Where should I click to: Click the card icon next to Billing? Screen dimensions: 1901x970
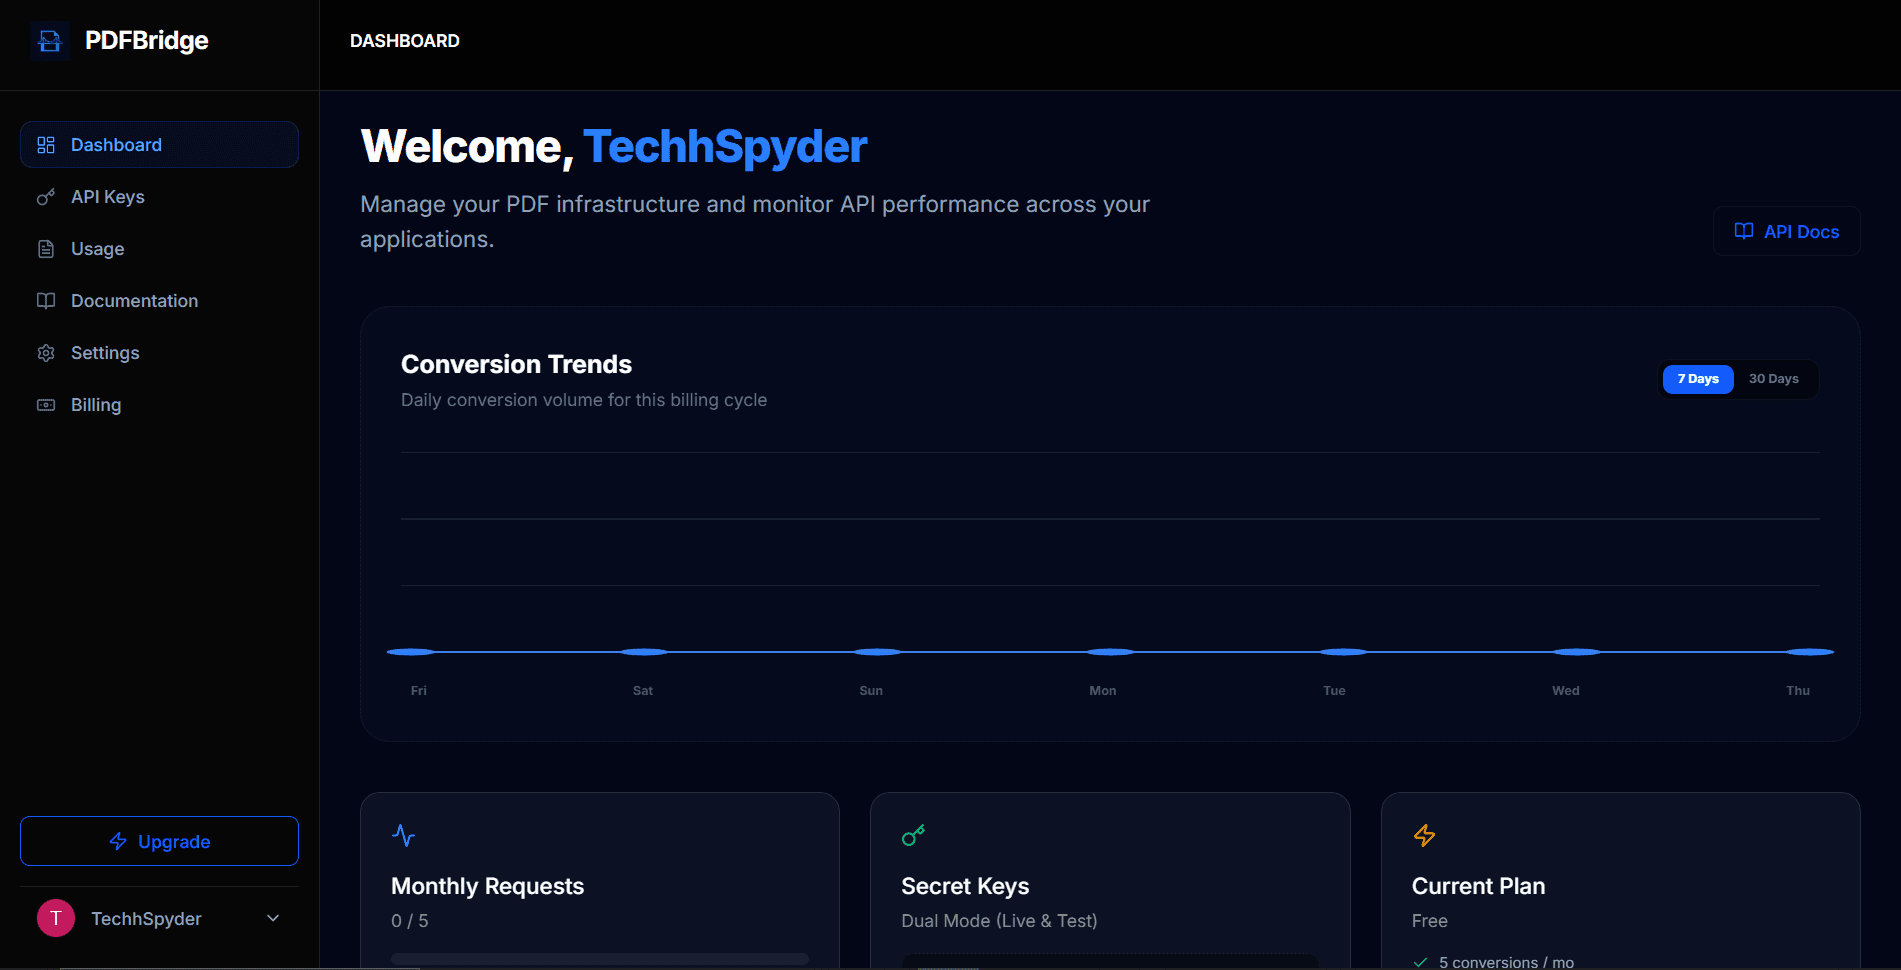point(46,404)
